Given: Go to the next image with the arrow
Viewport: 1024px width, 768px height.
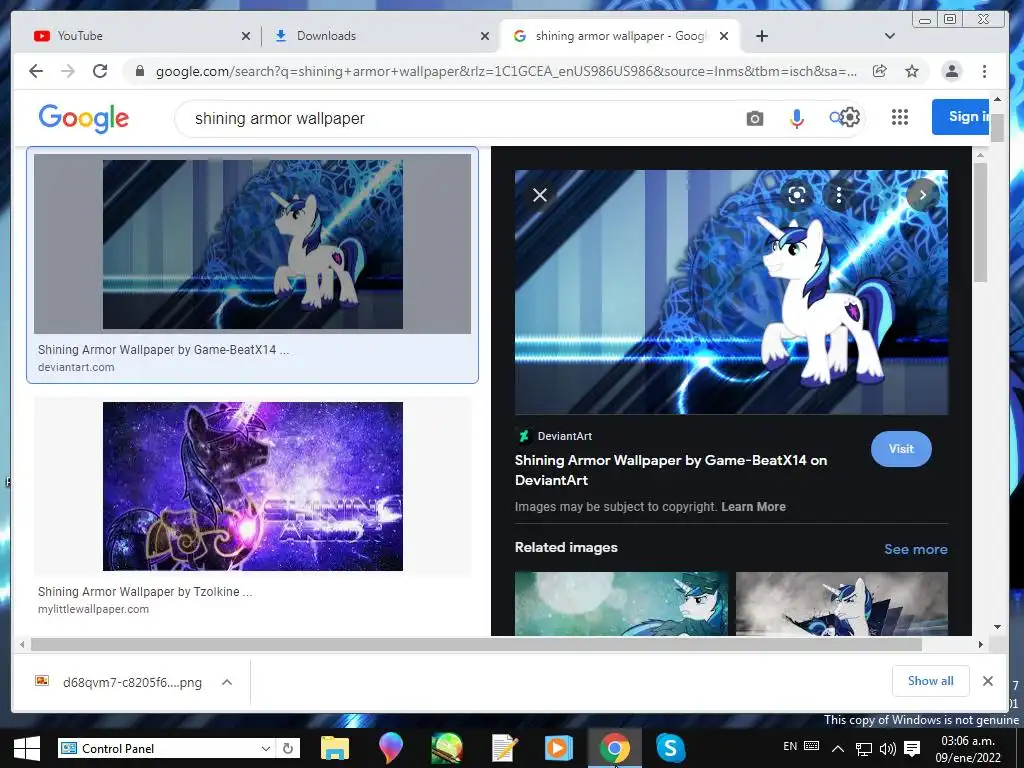Looking at the screenshot, I should pos(922,195).
